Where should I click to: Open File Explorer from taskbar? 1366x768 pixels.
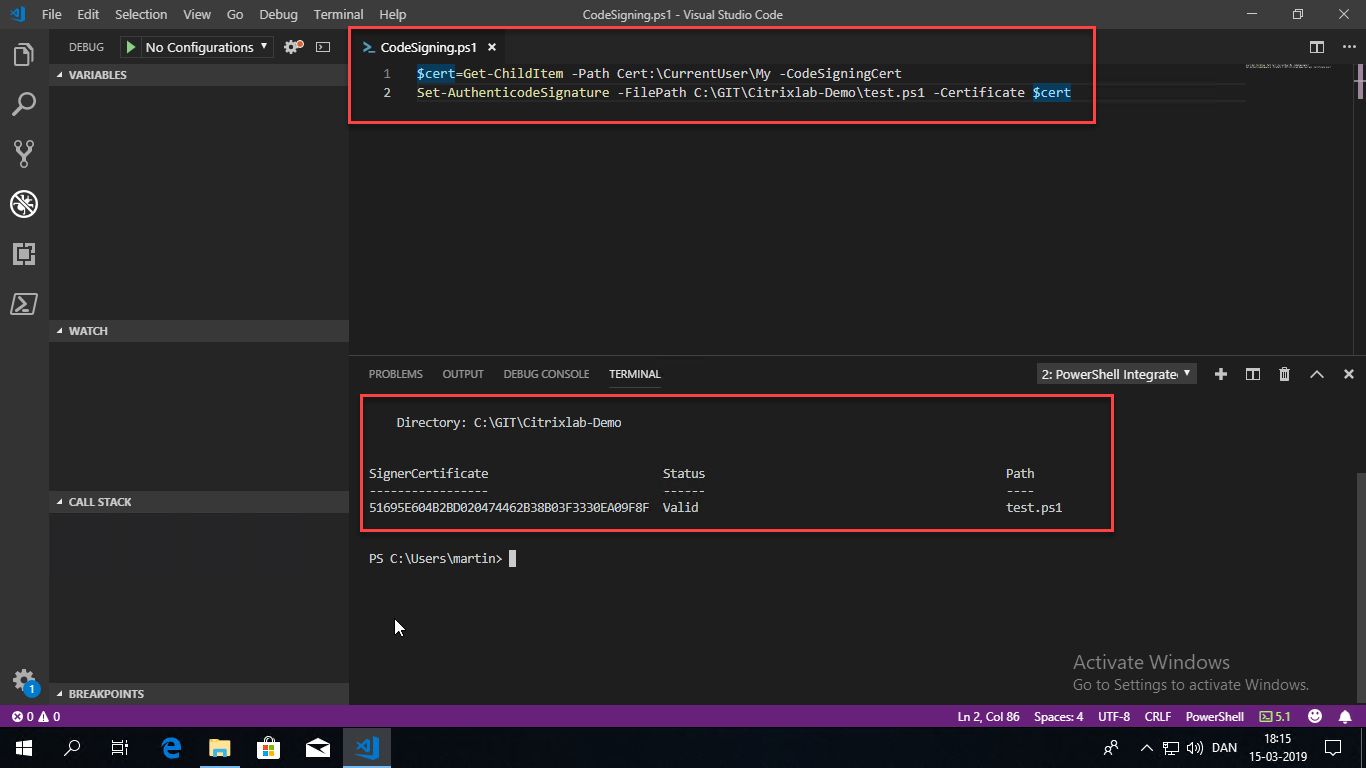click(220, 747)
